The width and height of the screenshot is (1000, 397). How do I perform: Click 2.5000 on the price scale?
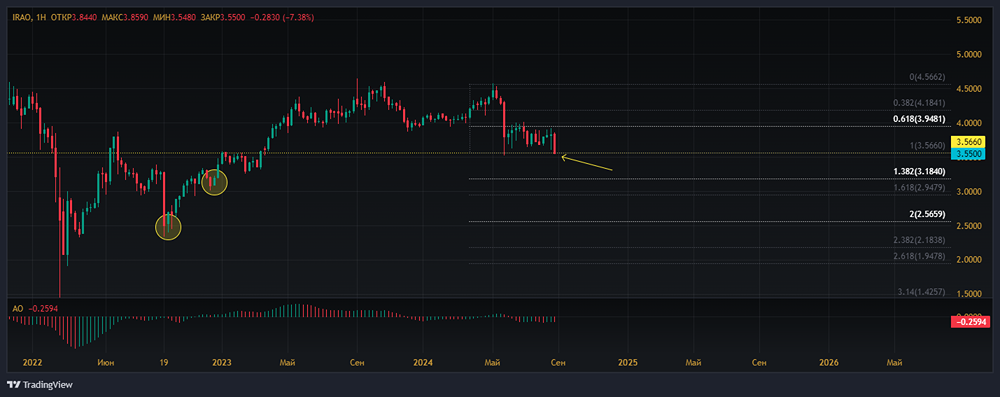(969, 226)
